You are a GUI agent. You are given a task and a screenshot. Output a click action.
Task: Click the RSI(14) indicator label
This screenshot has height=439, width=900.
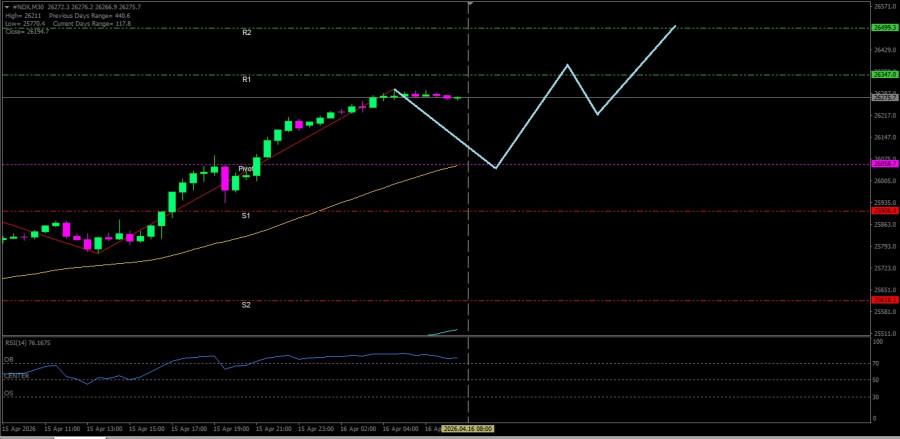pos(27,342)
